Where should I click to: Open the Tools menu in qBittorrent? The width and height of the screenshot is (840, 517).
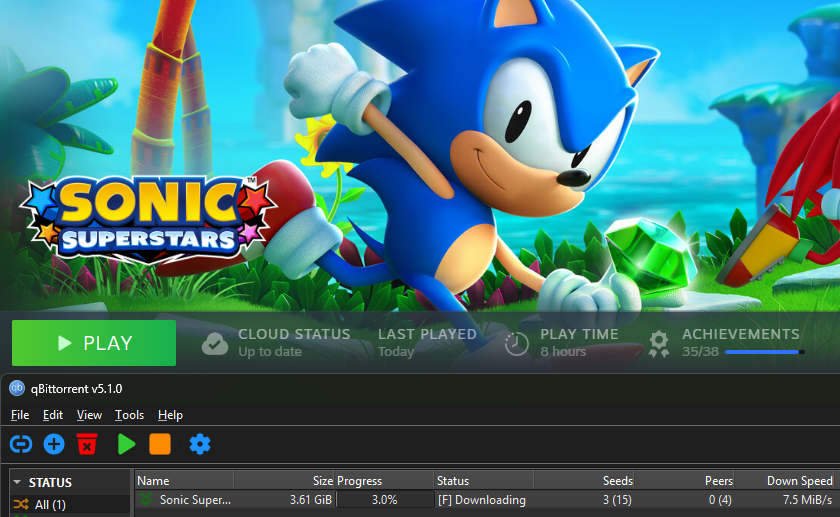pos(129,415)
